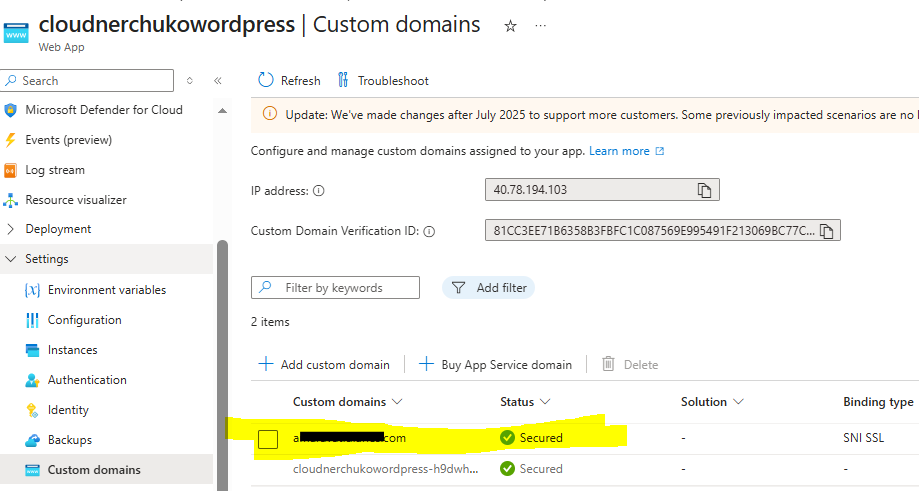Sort by Status column
This screenshot has width=919, height=491.
525,402
